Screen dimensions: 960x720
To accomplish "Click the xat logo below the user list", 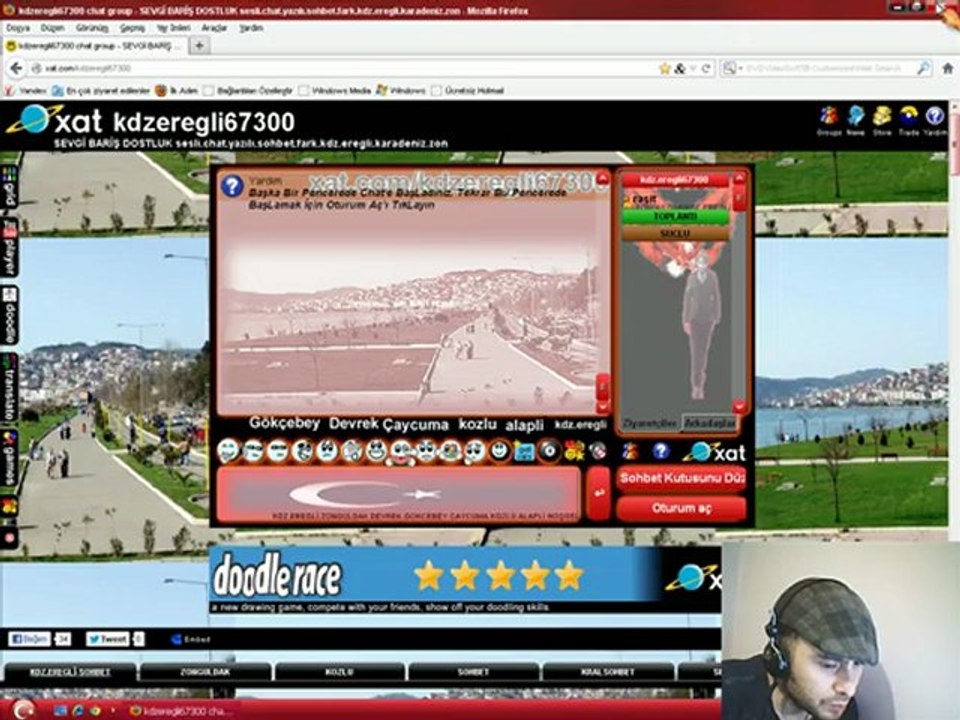I will (714, 452).
